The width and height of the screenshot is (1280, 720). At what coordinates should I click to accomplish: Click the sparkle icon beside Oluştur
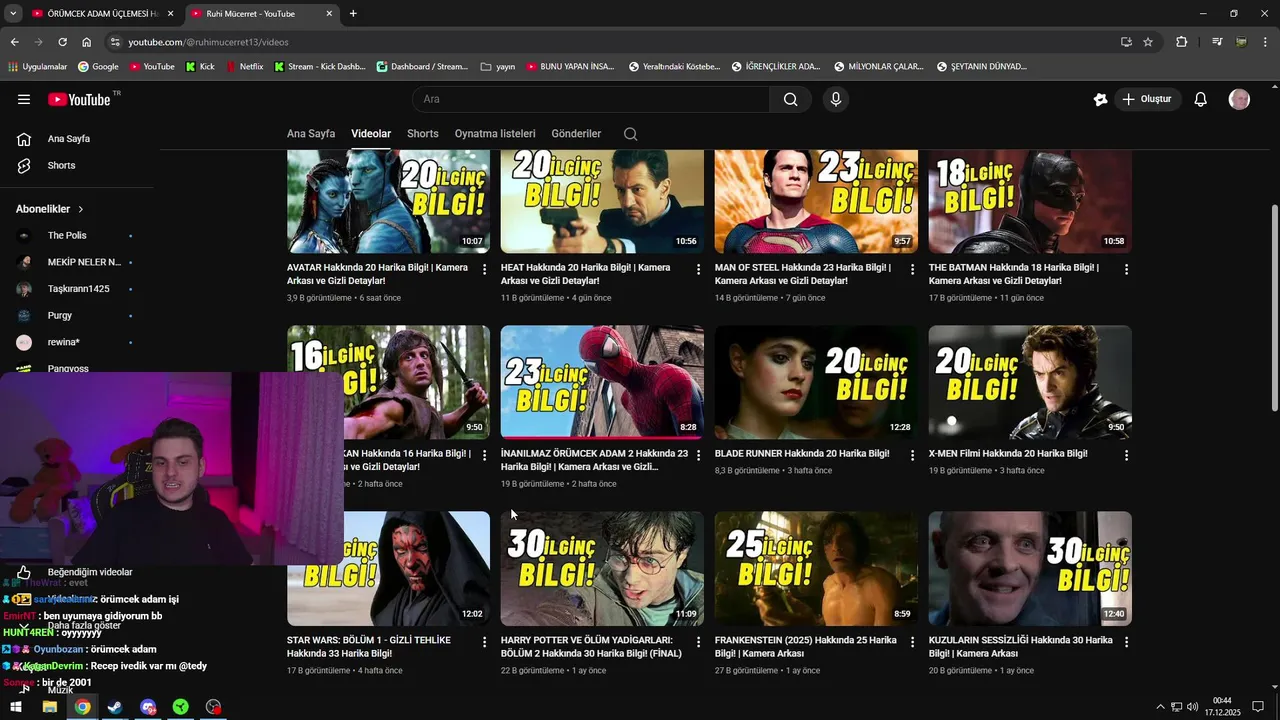coord(1100,99)
